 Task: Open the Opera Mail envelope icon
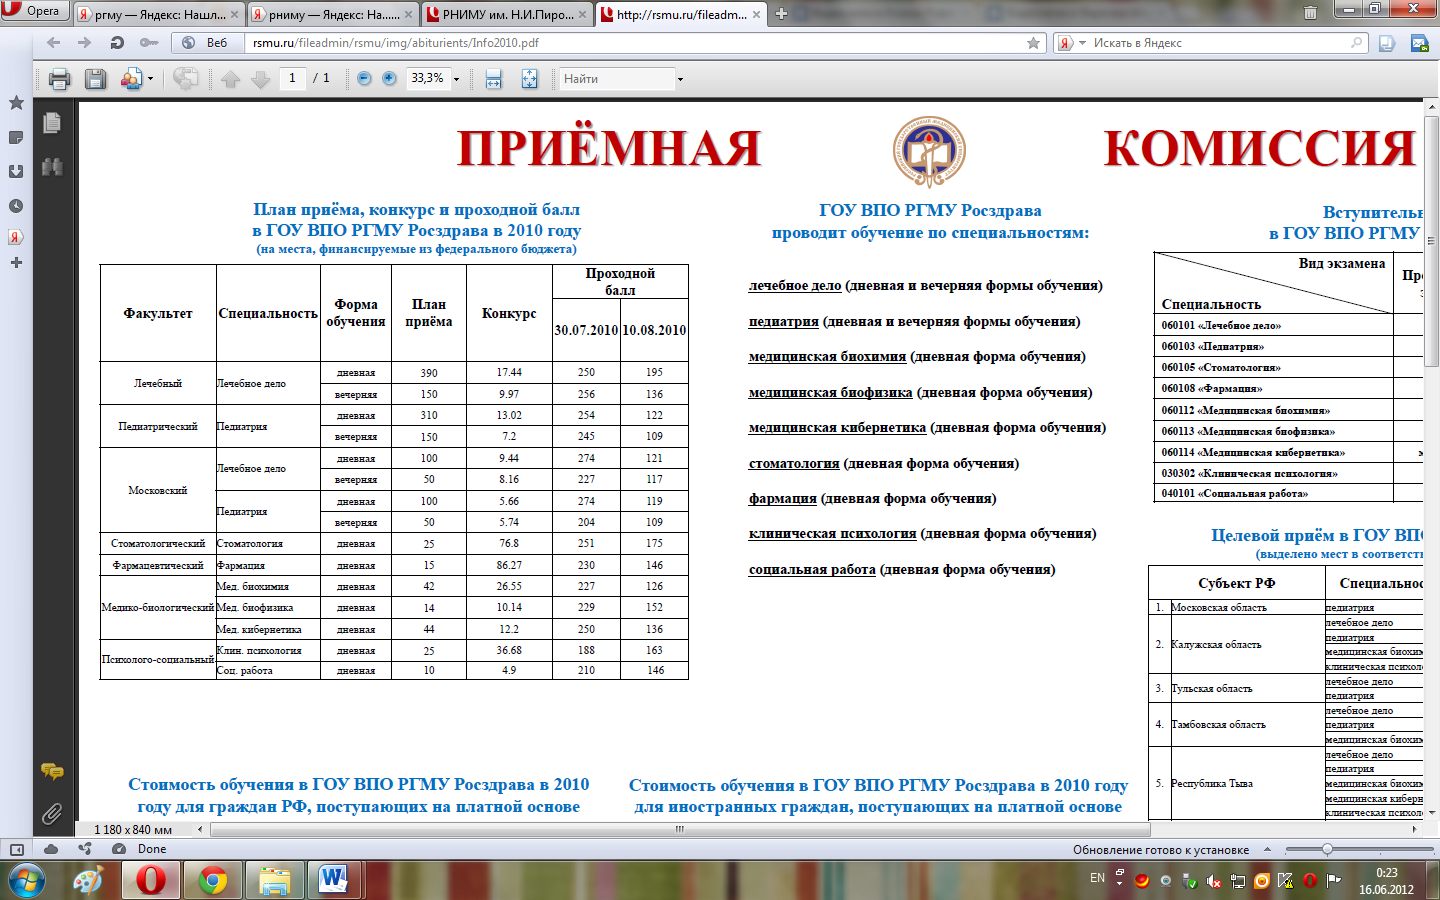[1419, 43]
